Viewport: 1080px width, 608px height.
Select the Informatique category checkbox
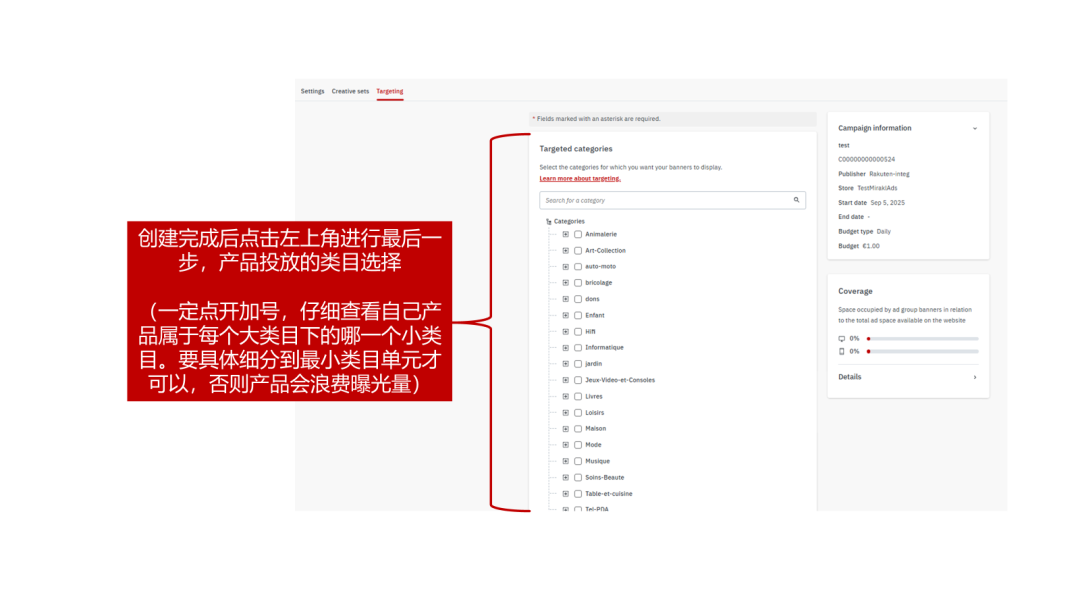577,347
